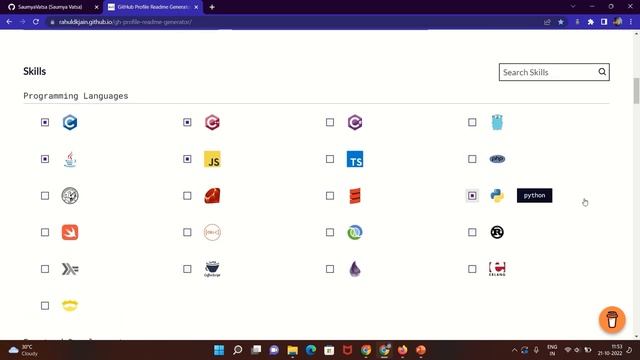Open the Chrome three-dot menu

point(631,22)
